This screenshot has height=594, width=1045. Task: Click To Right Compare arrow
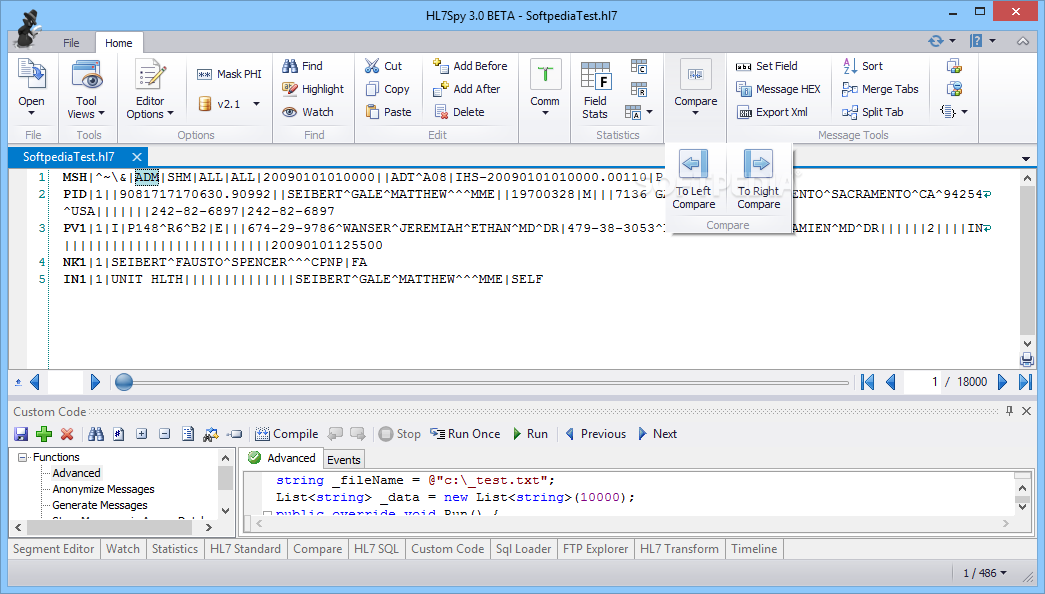pos(758,179)
